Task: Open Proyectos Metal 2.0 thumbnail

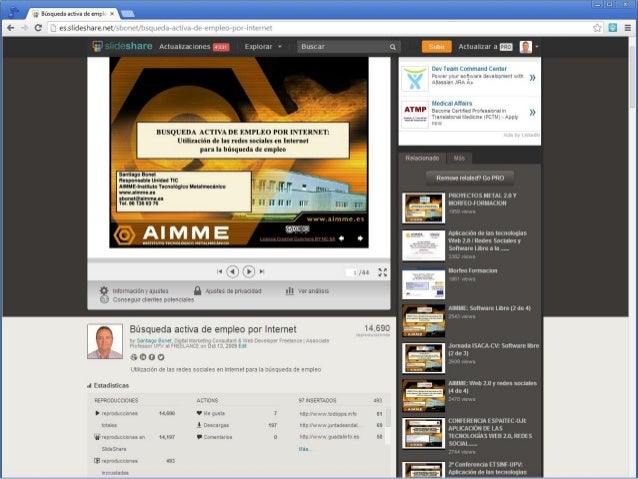Action: [423, 208]
